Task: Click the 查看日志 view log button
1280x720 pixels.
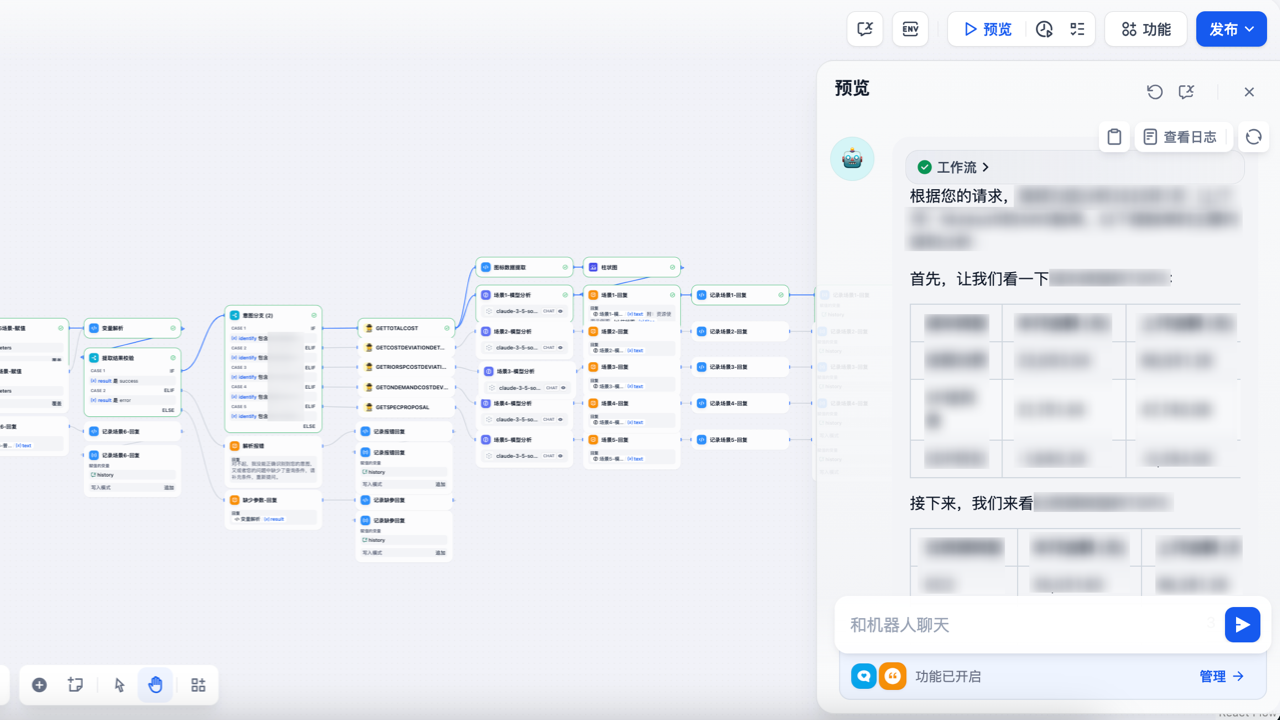Action: pos(1180,137)
